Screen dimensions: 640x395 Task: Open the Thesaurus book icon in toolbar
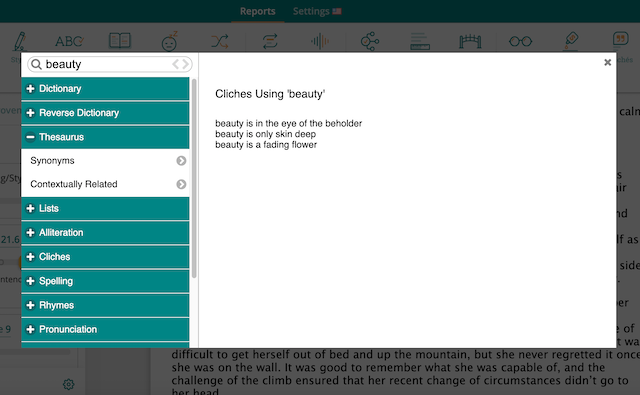click(120, 41)
